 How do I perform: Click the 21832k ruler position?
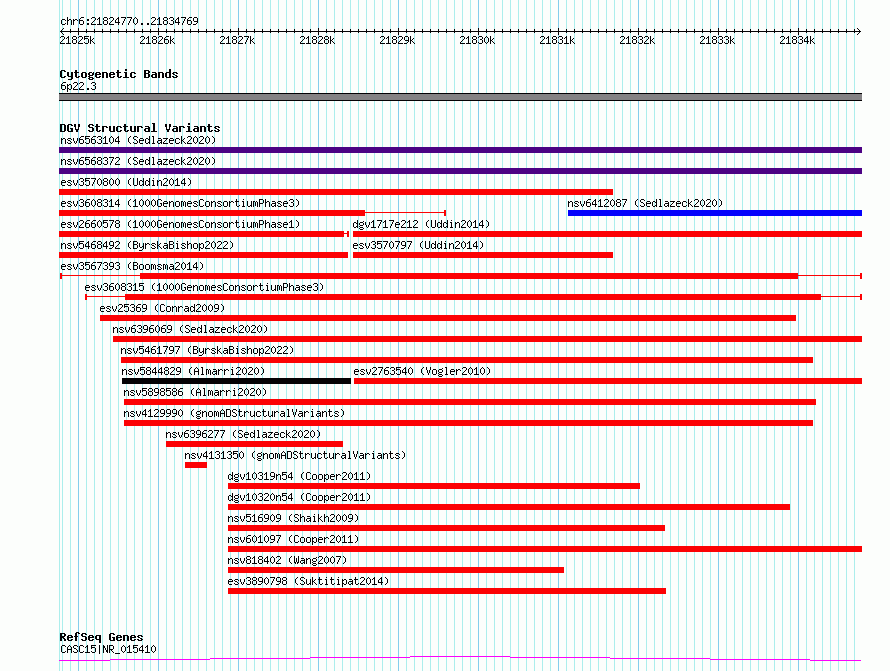[x=637, y=40]
